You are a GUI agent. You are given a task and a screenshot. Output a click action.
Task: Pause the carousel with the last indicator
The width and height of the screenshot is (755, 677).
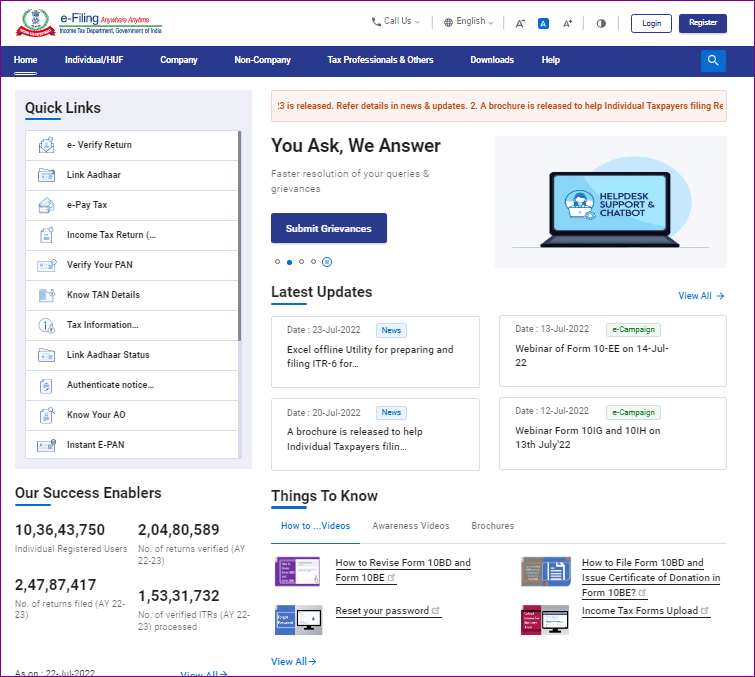(x=327, y=262)
